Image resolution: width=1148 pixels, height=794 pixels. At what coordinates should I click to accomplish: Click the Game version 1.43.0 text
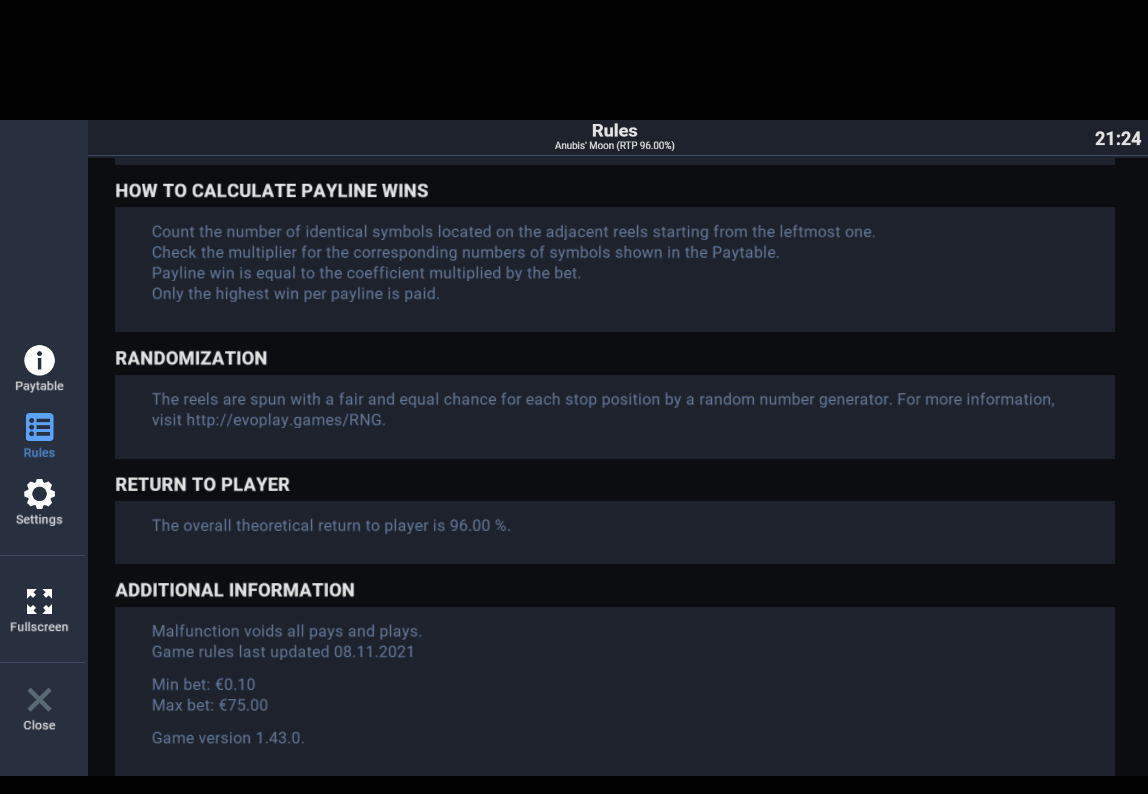pyautogui.click(x=228, y=738)
